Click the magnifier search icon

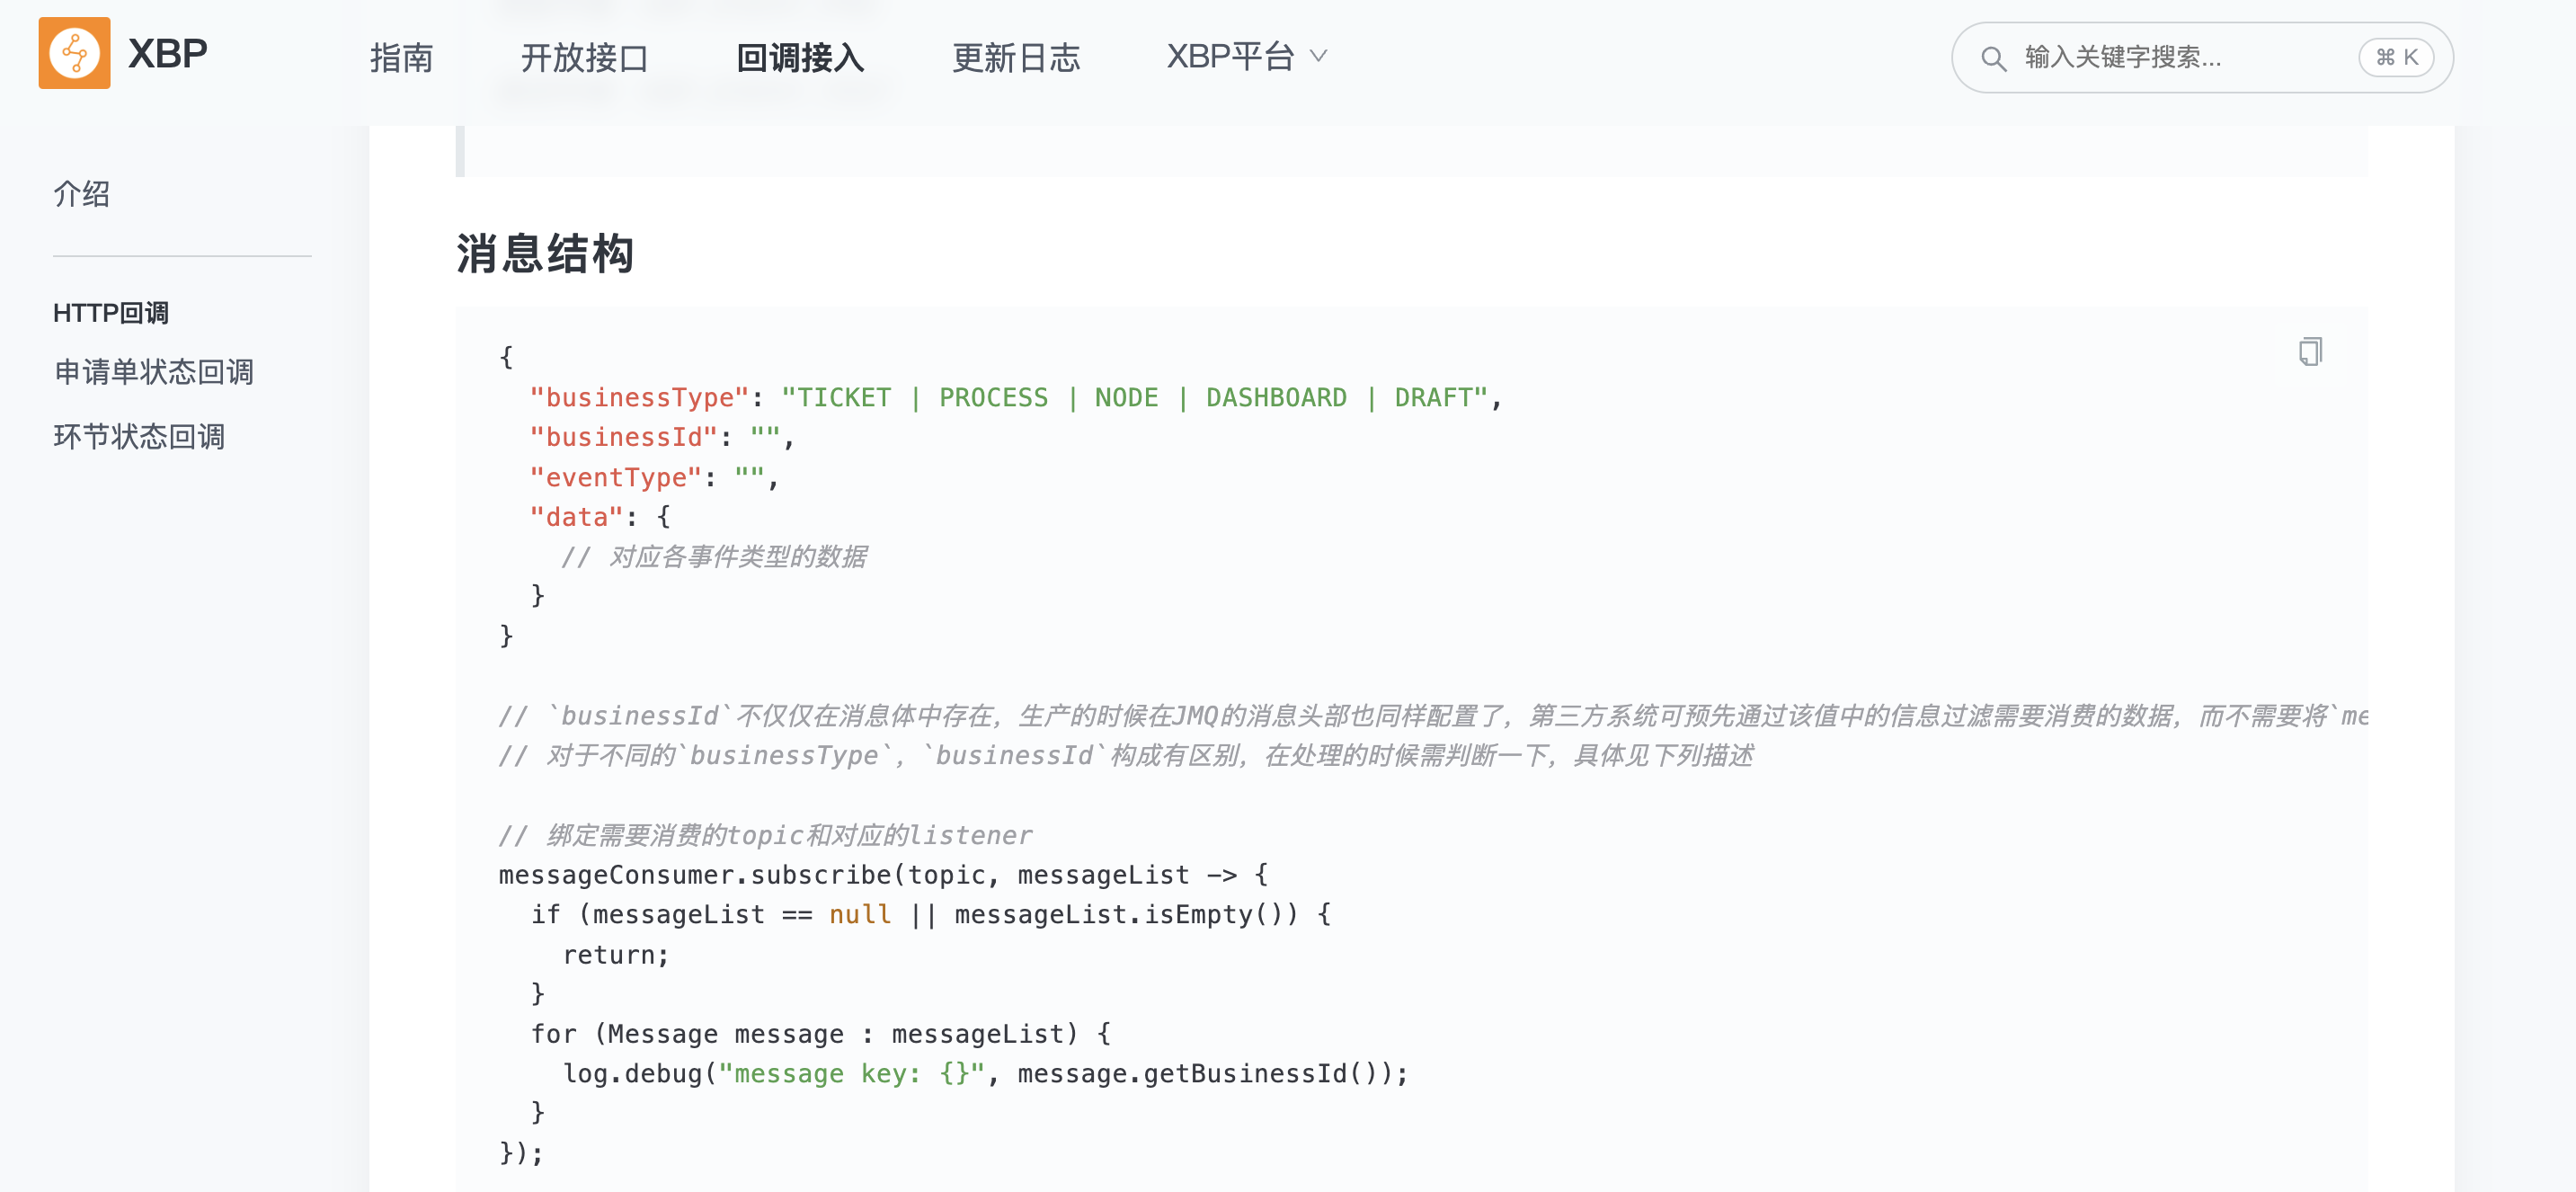[x=1993, y=59]
